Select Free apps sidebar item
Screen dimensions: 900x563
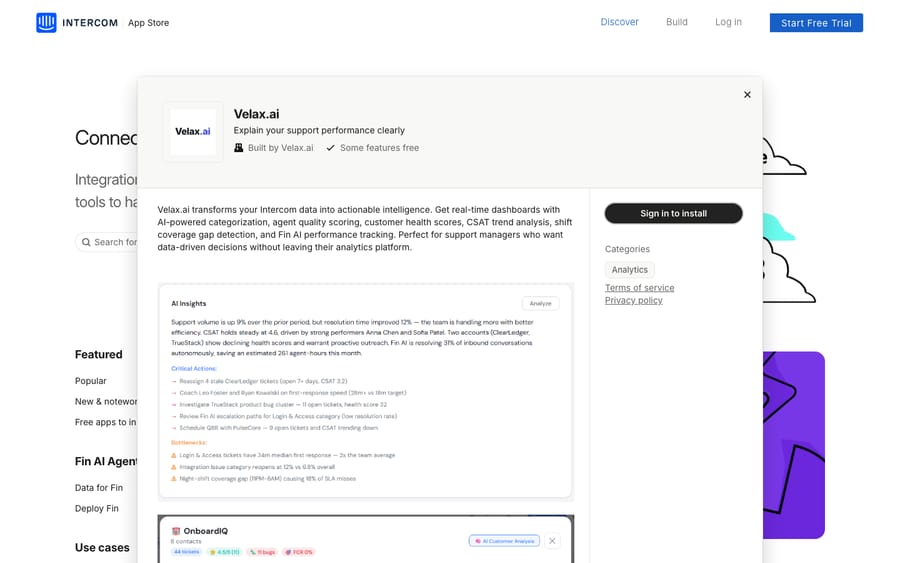click(106, 422)
